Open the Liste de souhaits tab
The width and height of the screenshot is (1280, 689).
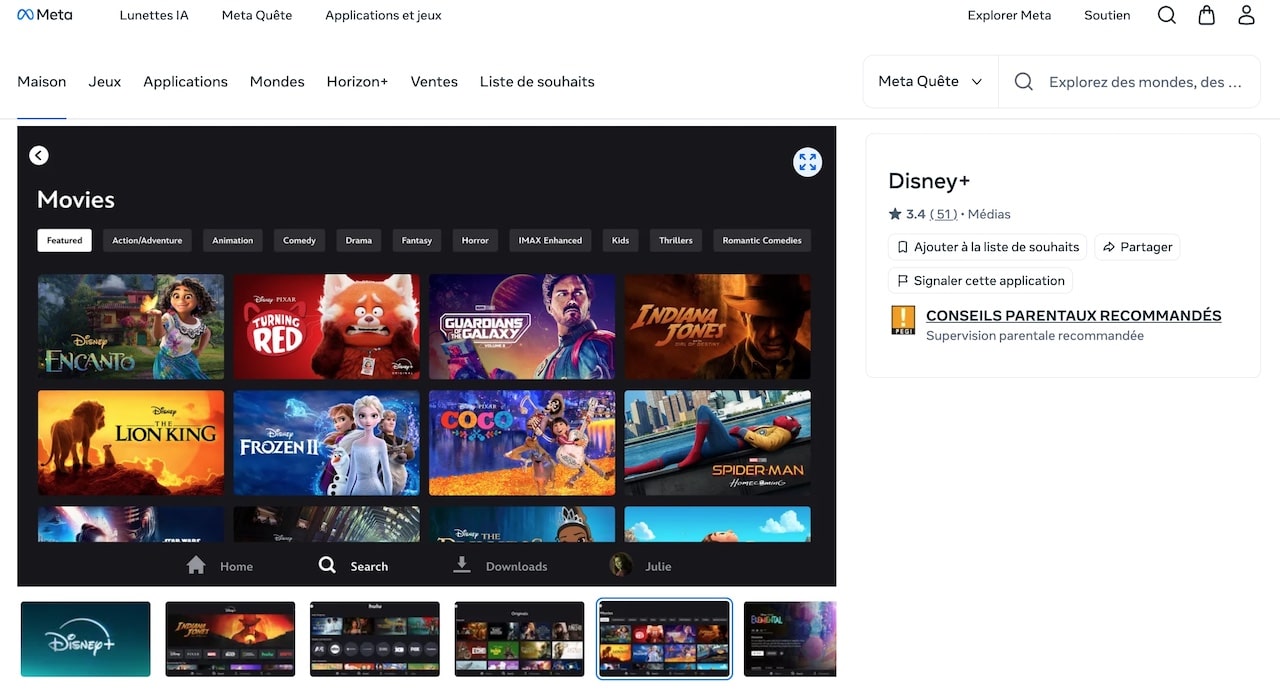coord(537,82)
